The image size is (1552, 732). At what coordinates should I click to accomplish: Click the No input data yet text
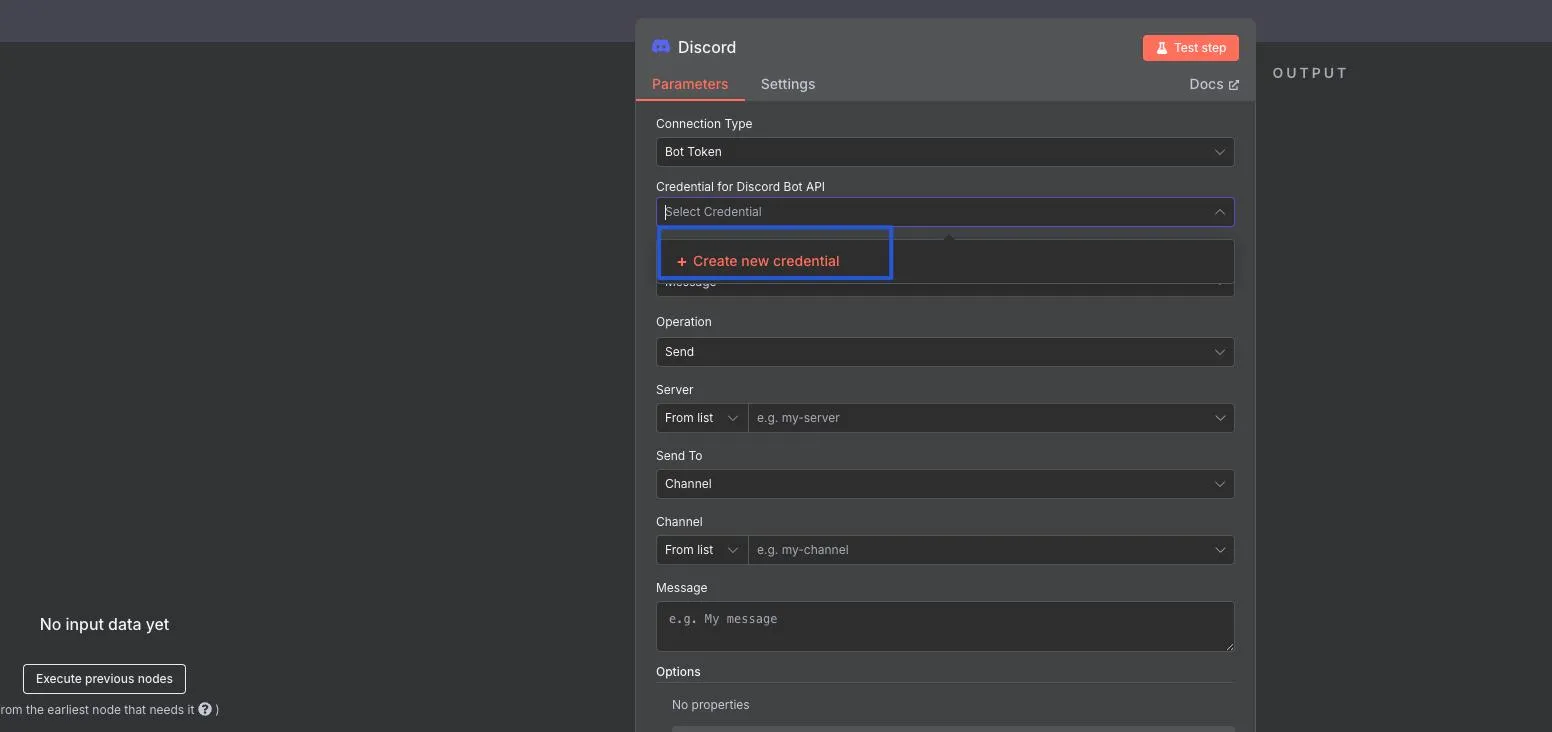pyautogui.click(x=105, y=624)
